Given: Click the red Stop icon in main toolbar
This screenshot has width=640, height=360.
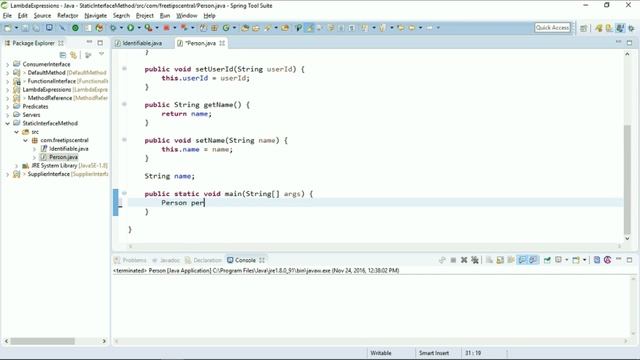Looking at the screenshot, I should (166, 28).
